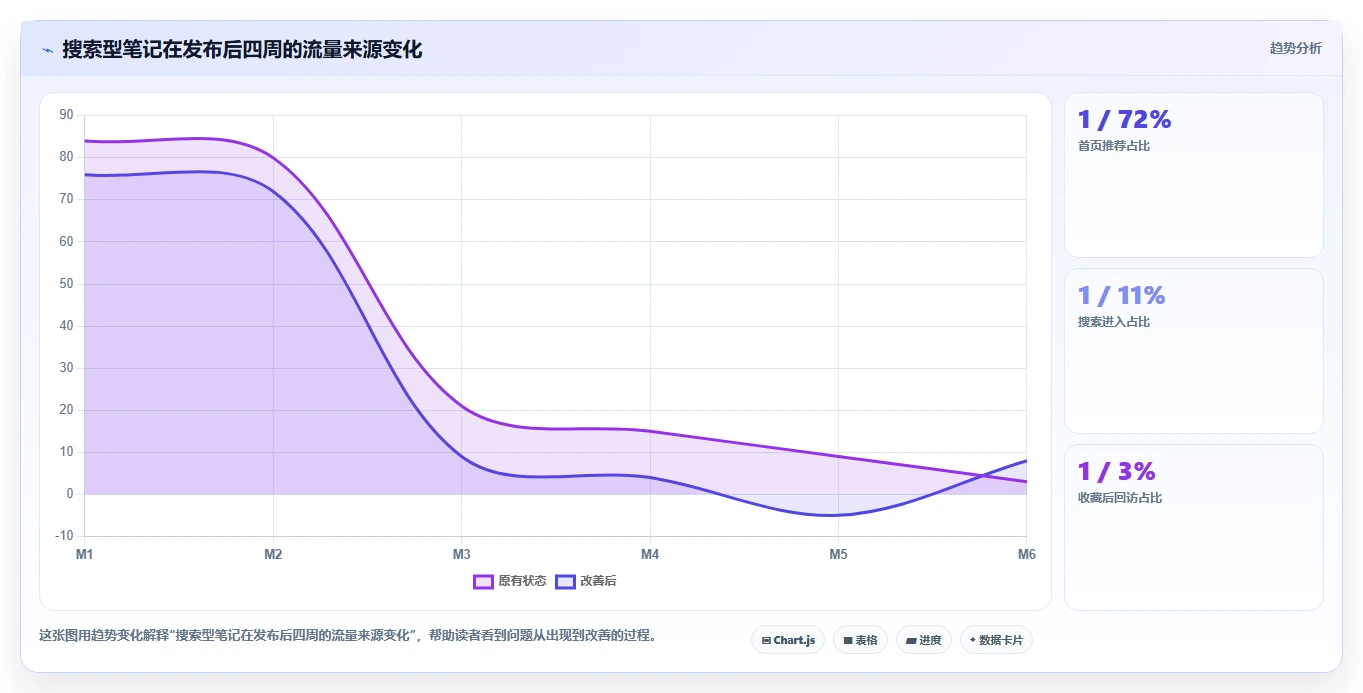Click the chart title 搜索型笔记在发布后四周的流量来源变化
The width and height of the screenshot is (1363, 693).
(x=242, y=50)
